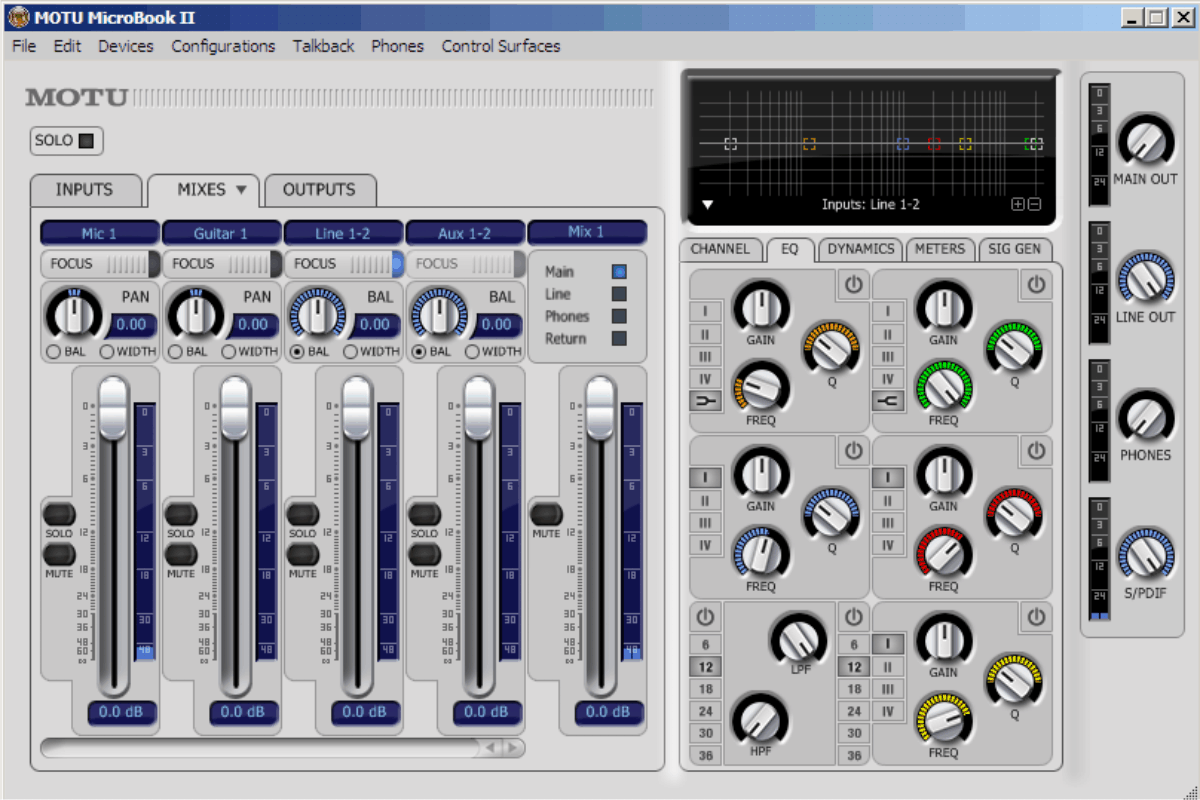Mute the Guitar 1 channel
The height and width of the screenshot is (800, 1200).
180,554
